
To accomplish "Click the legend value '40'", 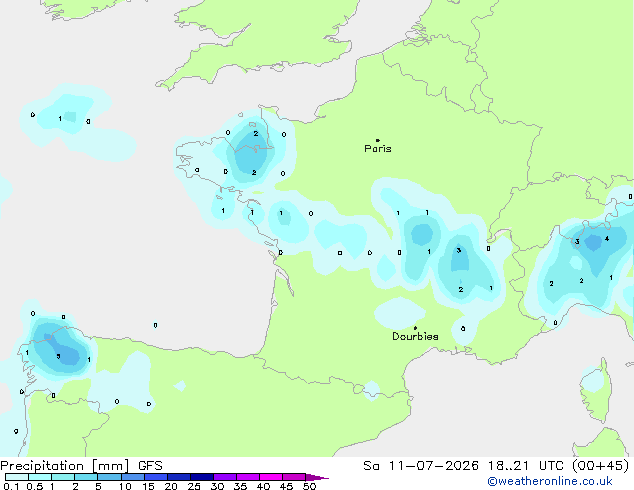I will click(263, 486).
